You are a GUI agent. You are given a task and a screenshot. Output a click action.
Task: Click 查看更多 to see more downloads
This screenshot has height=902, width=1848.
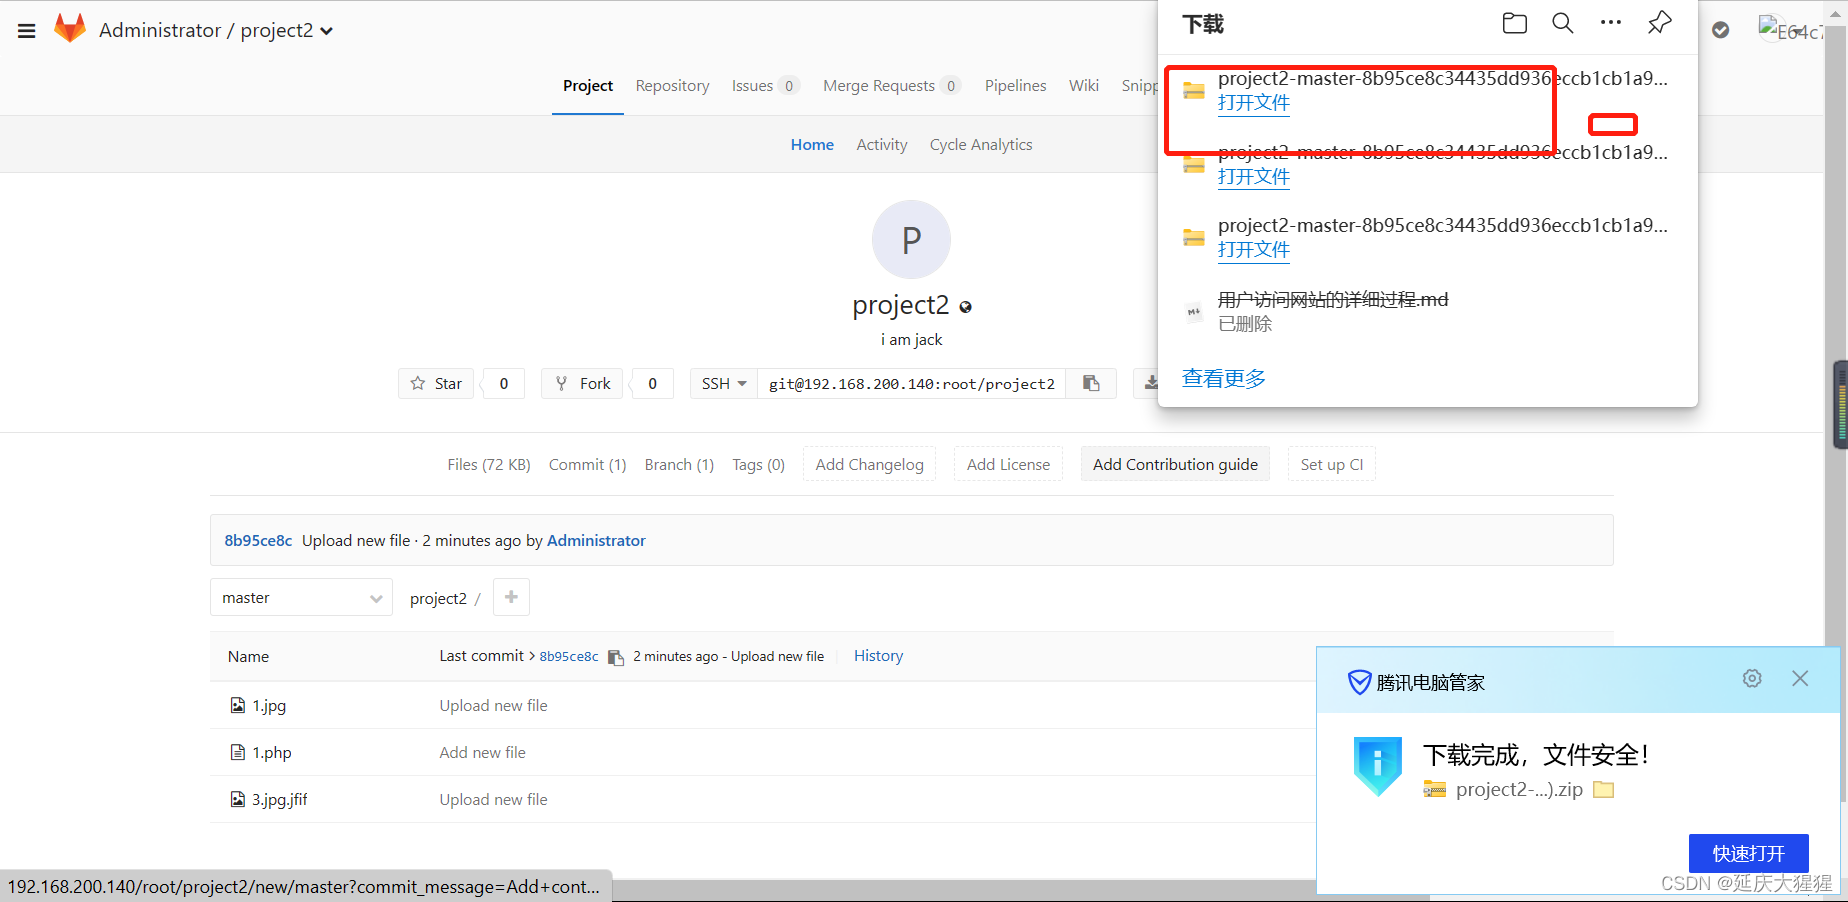(x=1224, y=379)
